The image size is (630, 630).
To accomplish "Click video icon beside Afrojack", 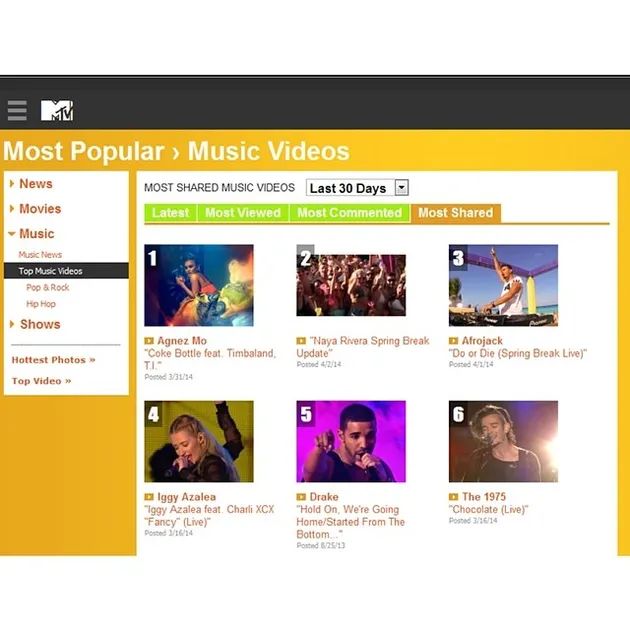I will pos(453,341).
